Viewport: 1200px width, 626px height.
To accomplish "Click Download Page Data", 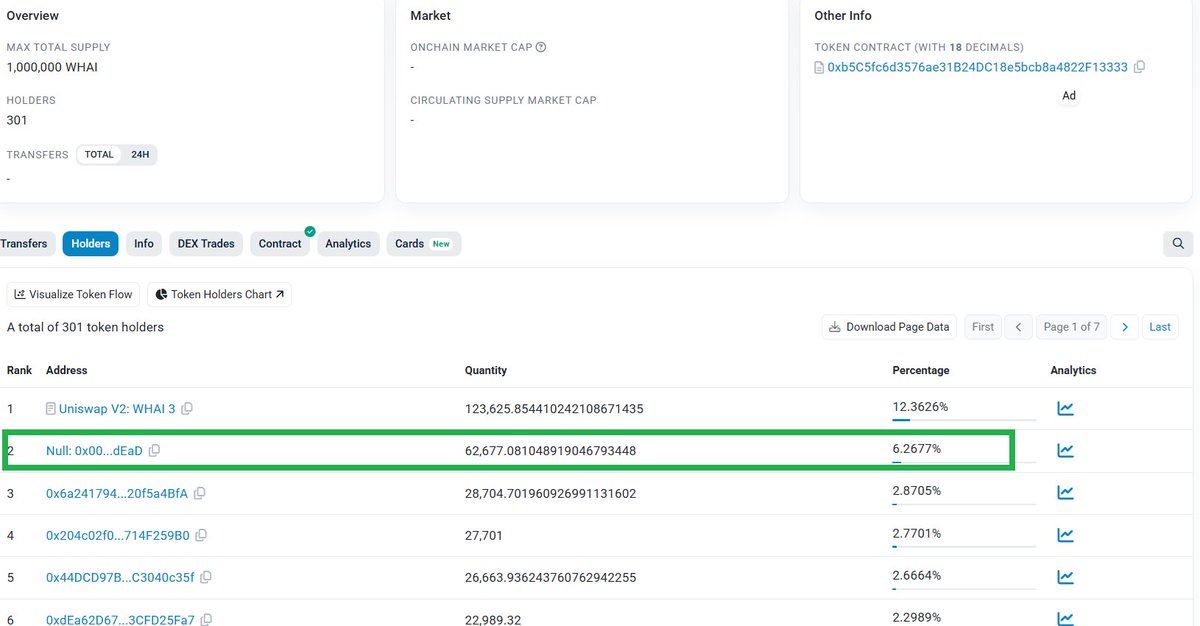I will coord(889,327).
